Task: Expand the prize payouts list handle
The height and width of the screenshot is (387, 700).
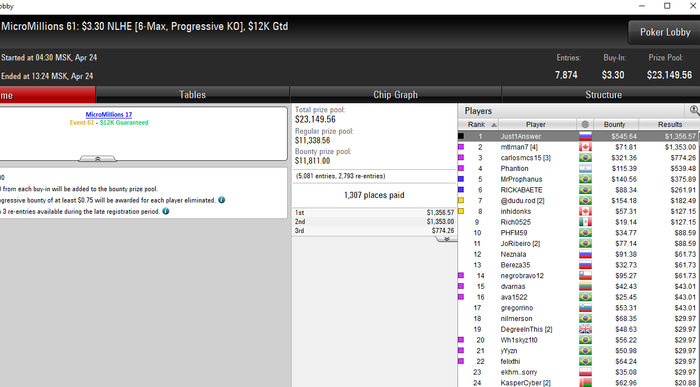Action: pos(446,239)
